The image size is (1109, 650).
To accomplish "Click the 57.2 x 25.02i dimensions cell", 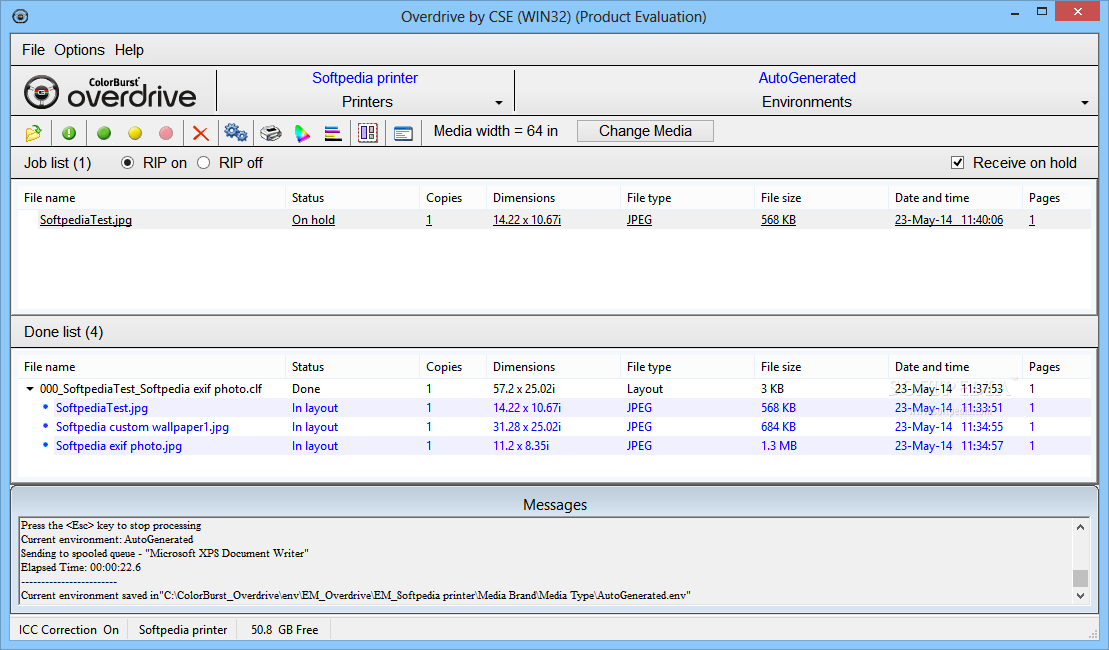I will pyautogui.click(x=523, y=388).
